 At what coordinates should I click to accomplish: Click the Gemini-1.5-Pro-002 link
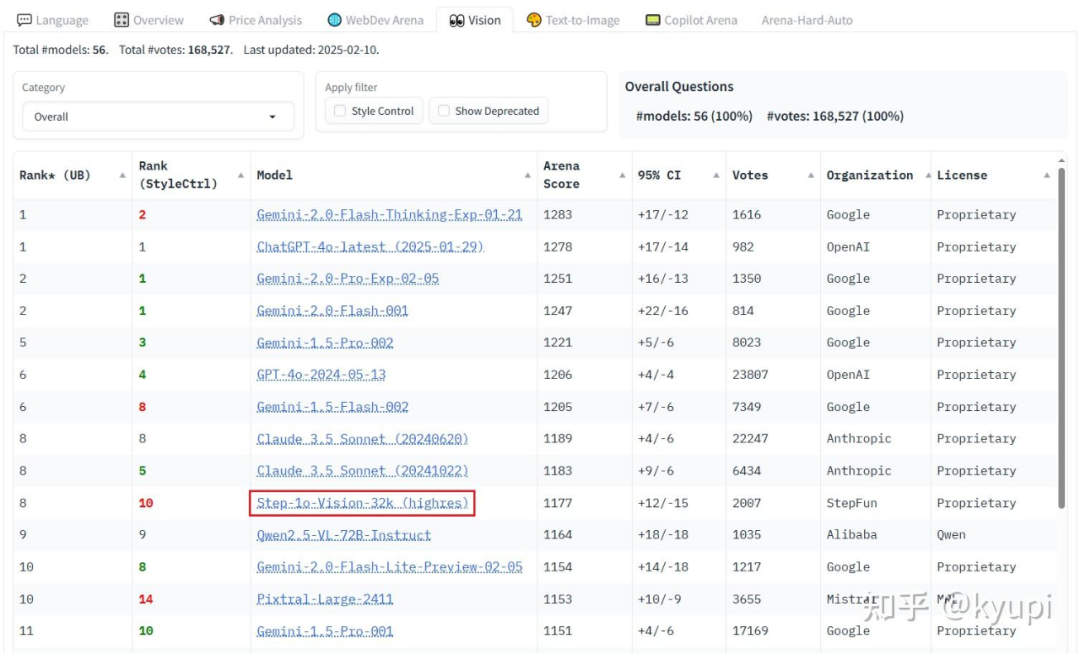(x=325, y=342)
